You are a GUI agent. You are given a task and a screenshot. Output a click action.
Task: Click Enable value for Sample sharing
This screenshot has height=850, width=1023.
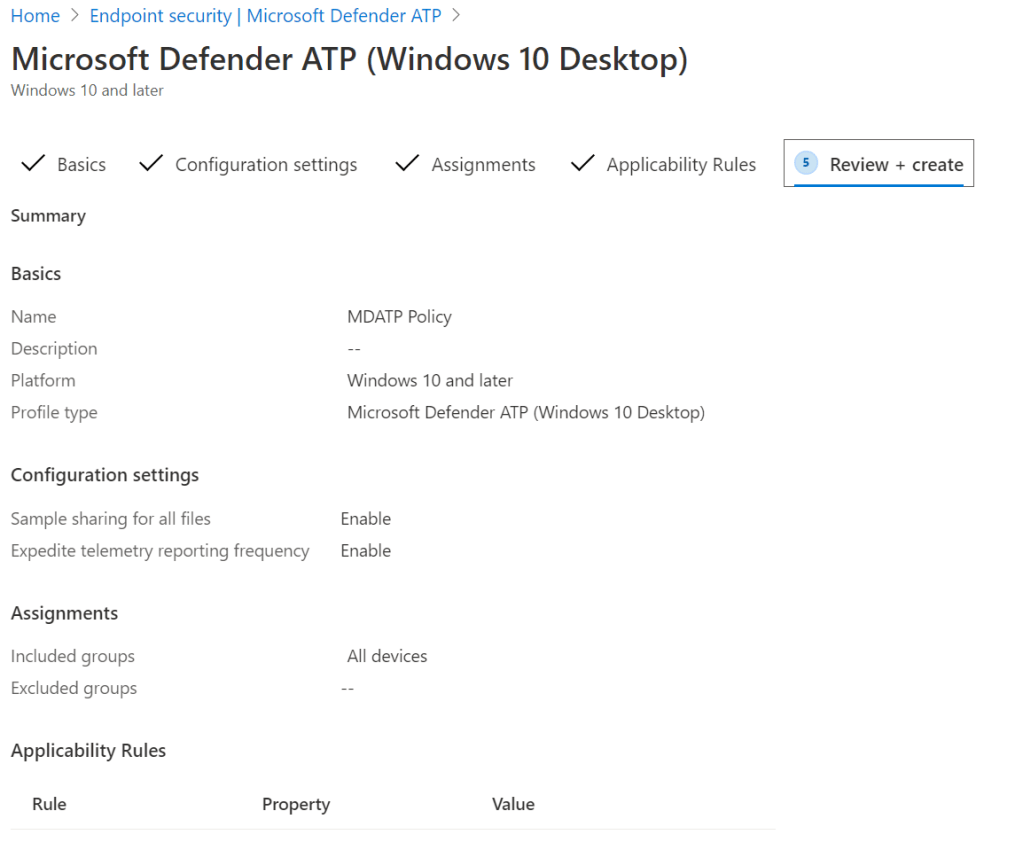pyautogui.click(x=365, y=519)
